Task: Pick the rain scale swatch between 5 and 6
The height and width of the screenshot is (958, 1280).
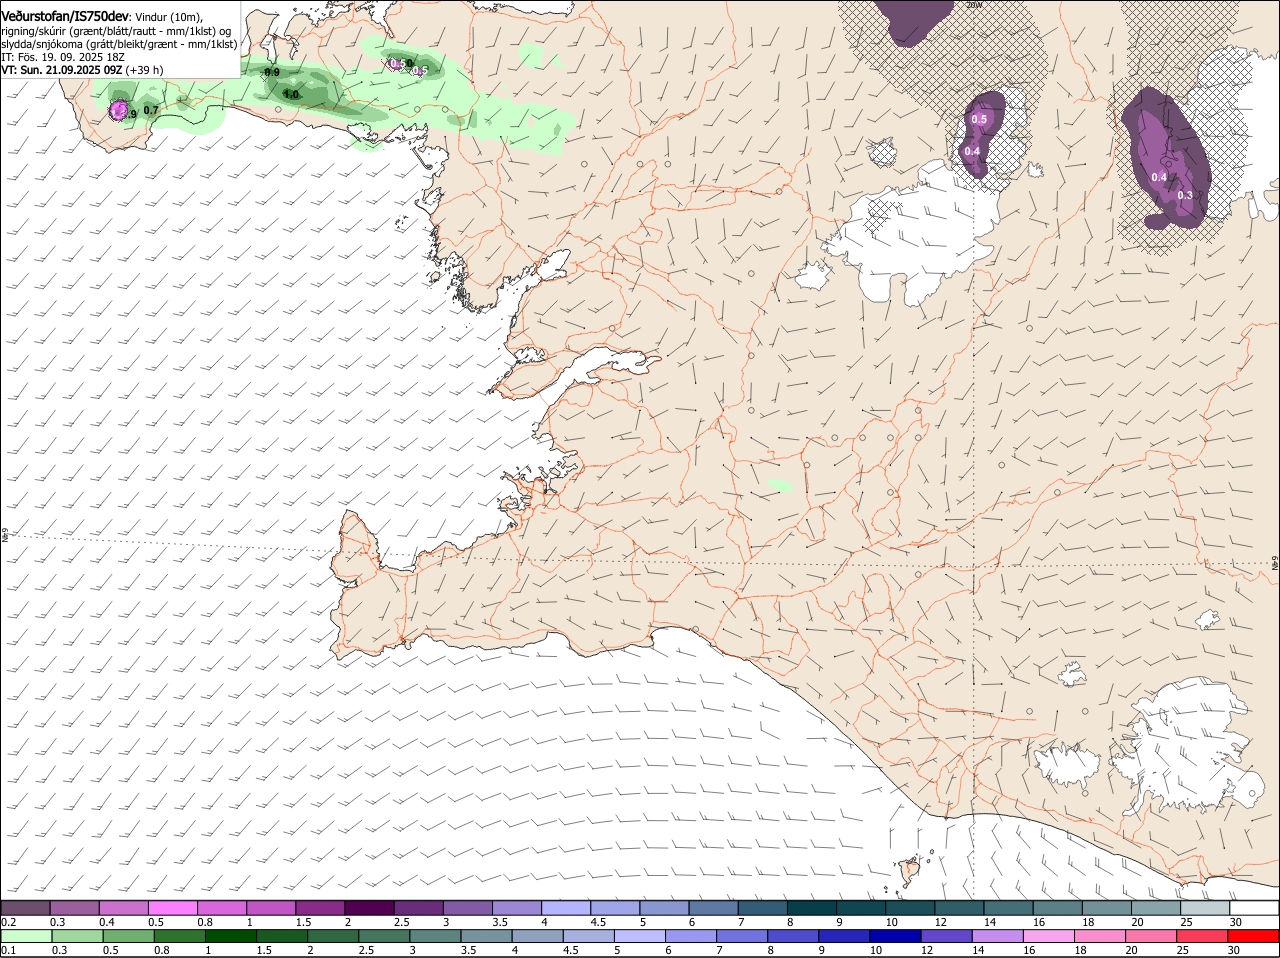Action: (x=640, y=936)
